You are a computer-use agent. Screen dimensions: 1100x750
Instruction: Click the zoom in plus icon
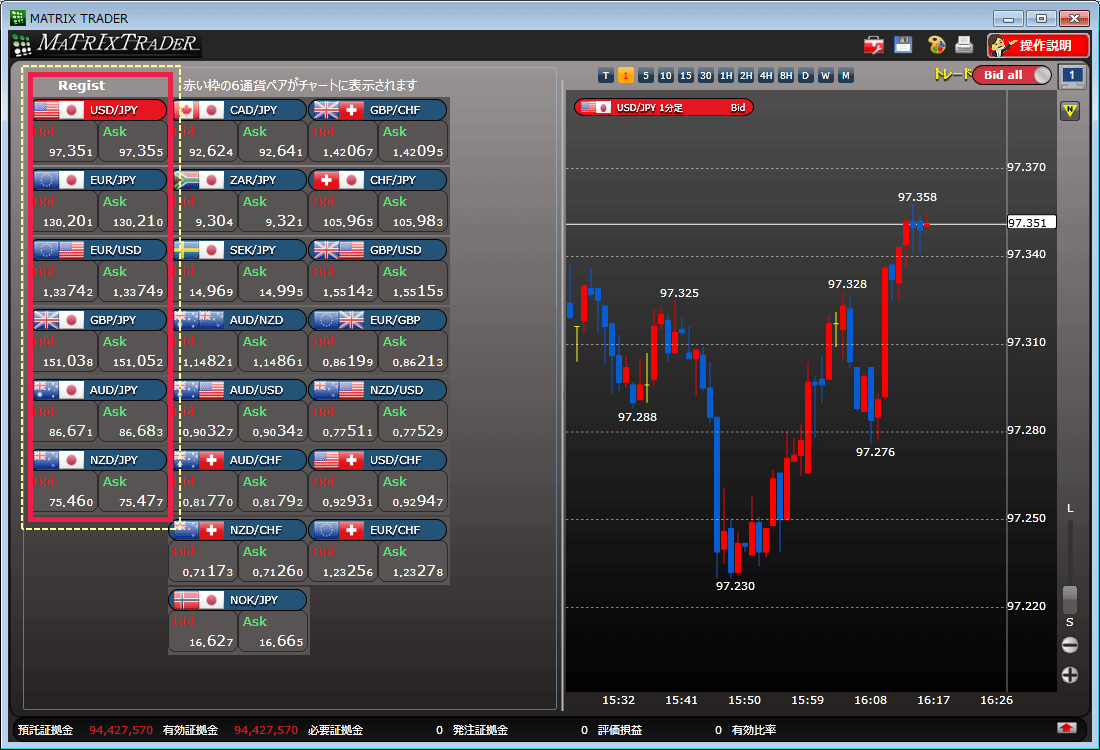point(1070,675)
